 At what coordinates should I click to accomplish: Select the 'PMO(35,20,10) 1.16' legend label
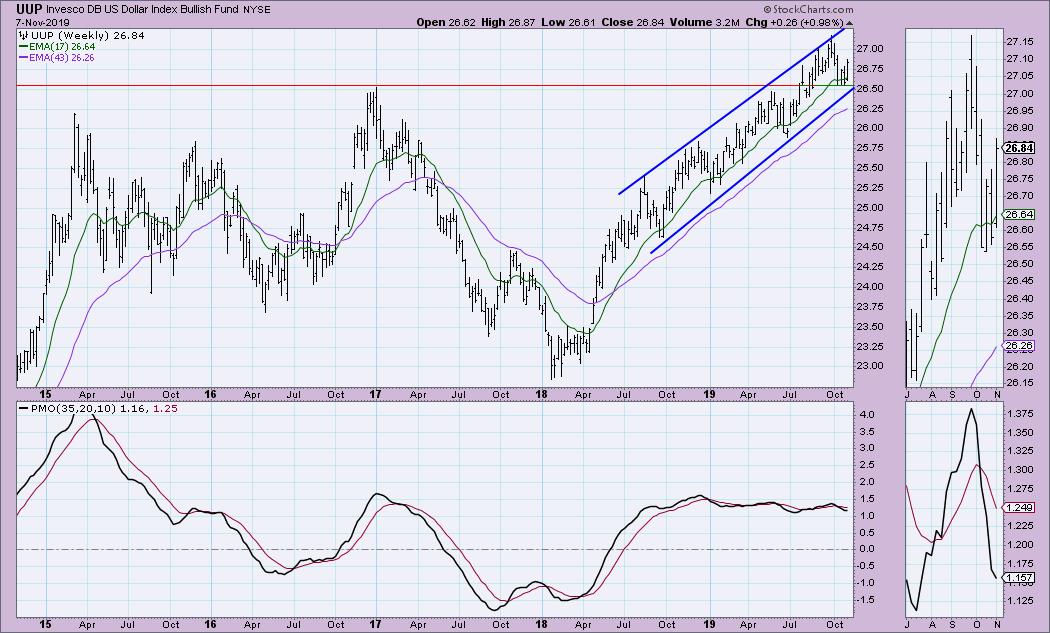click(88, 409)
